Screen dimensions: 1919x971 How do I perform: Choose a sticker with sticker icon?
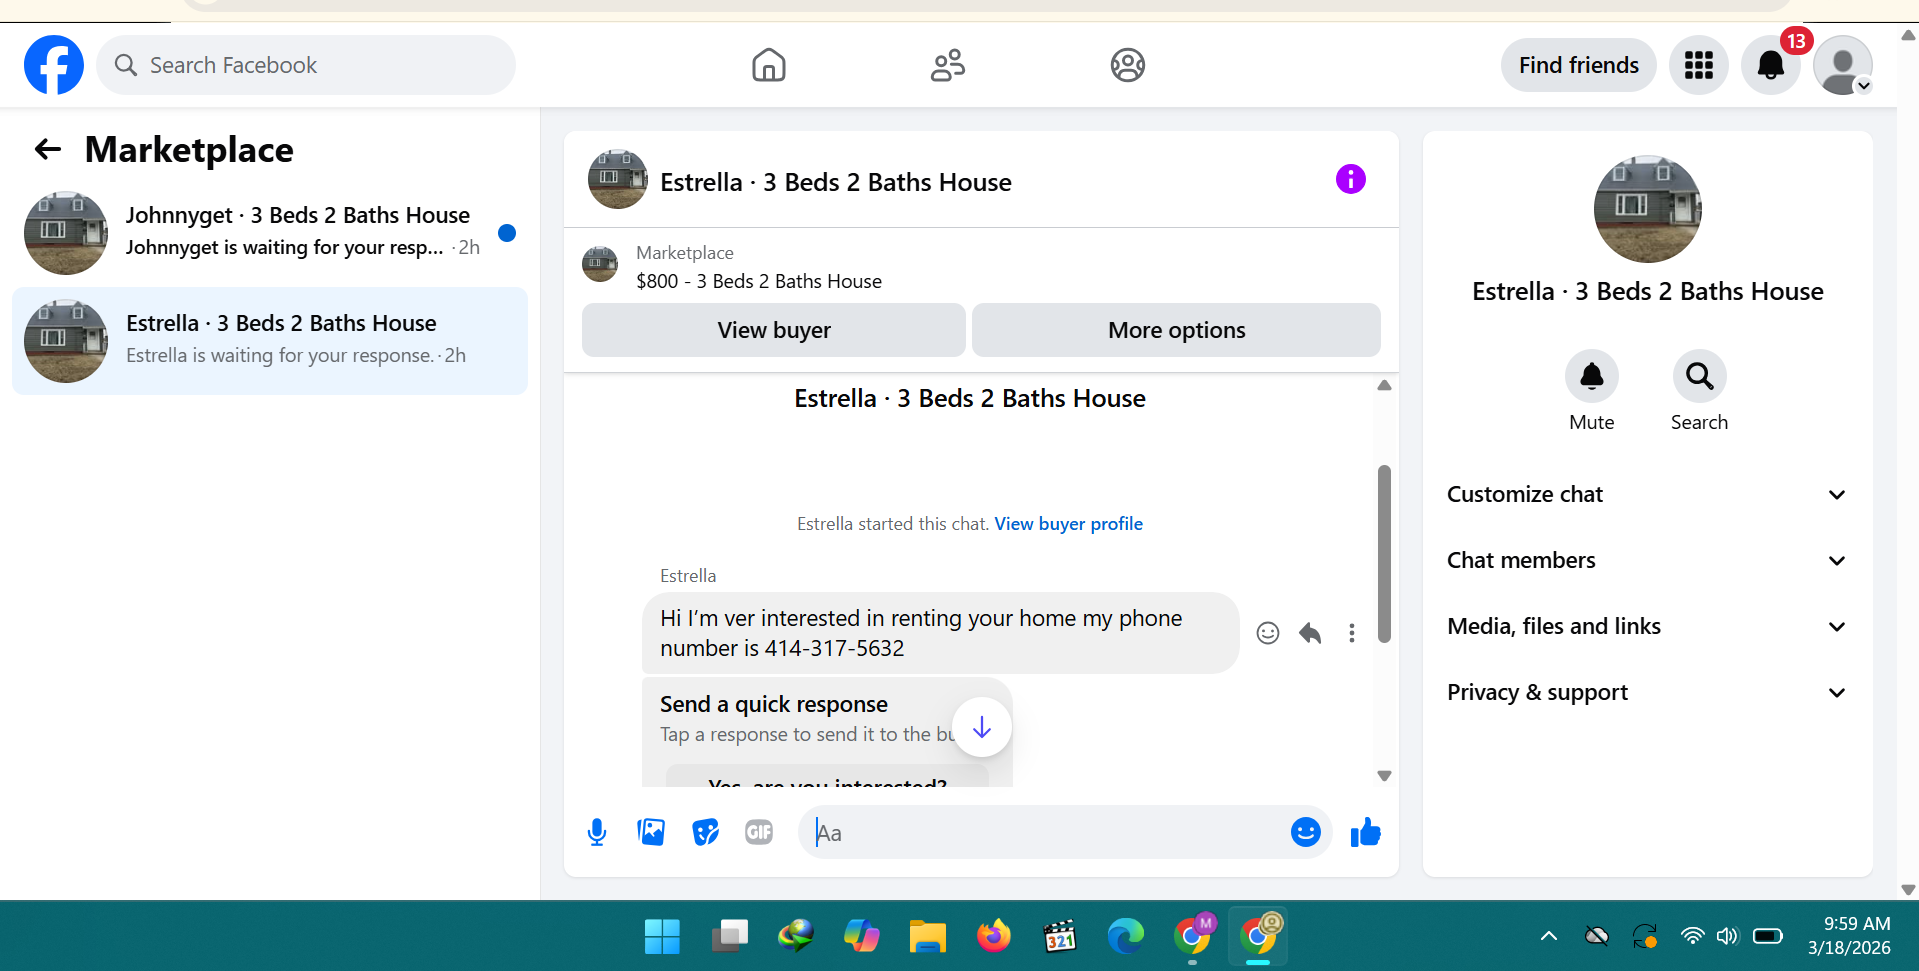coord(705,832)
